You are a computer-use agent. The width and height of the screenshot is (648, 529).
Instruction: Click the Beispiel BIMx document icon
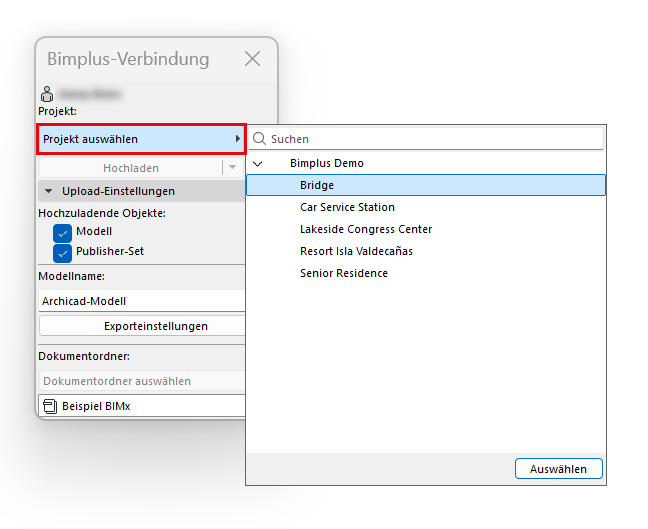coord(50,406)
